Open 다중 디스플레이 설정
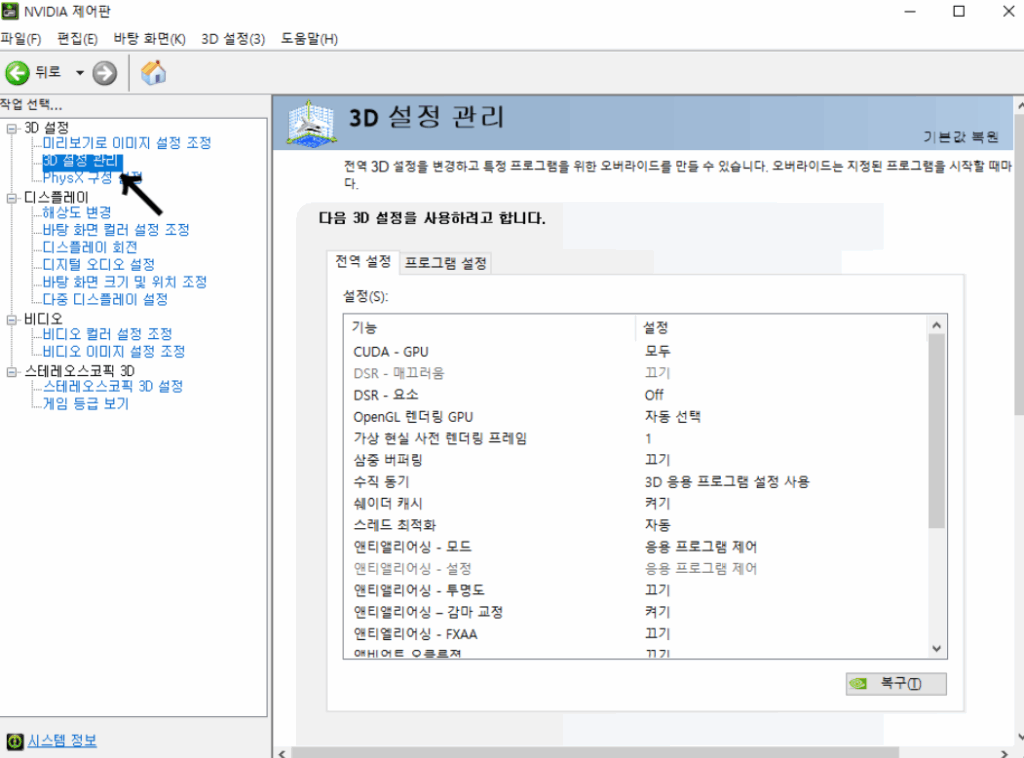This screenshot has height=758, width=1024. coord(105,300)
